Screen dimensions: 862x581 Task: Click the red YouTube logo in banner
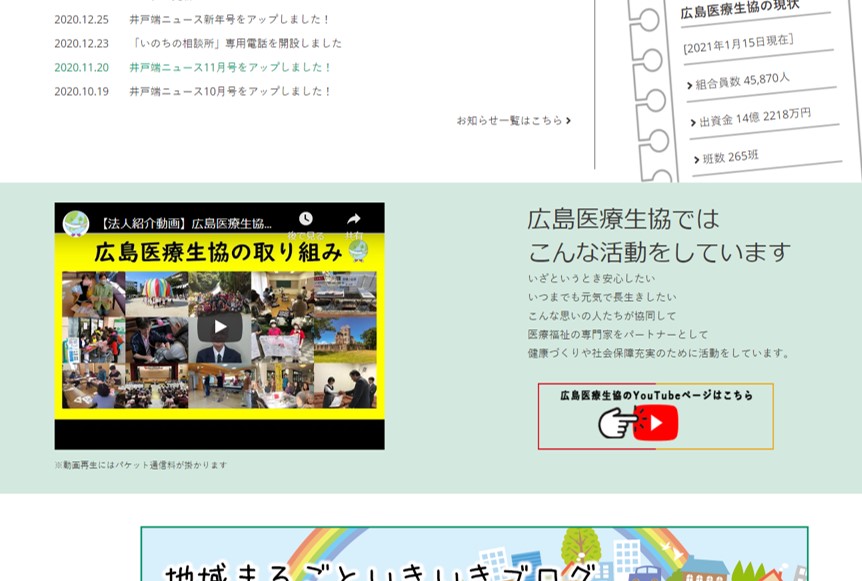pyautogui.click(x=655, y=423)
